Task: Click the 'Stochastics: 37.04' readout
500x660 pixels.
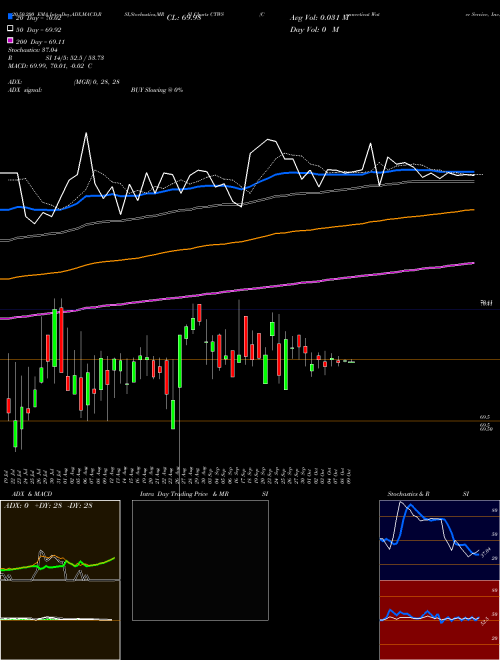Action: pos(32,50)
